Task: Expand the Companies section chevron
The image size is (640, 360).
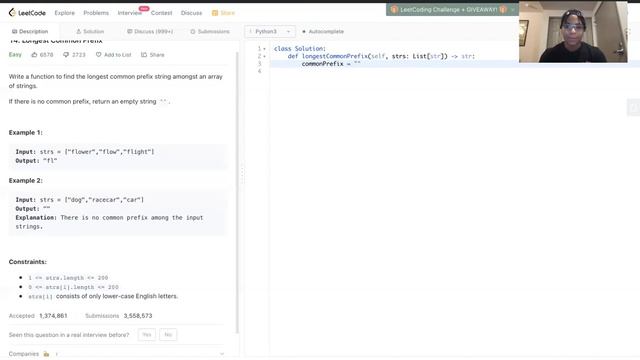Action: [222, 354]
